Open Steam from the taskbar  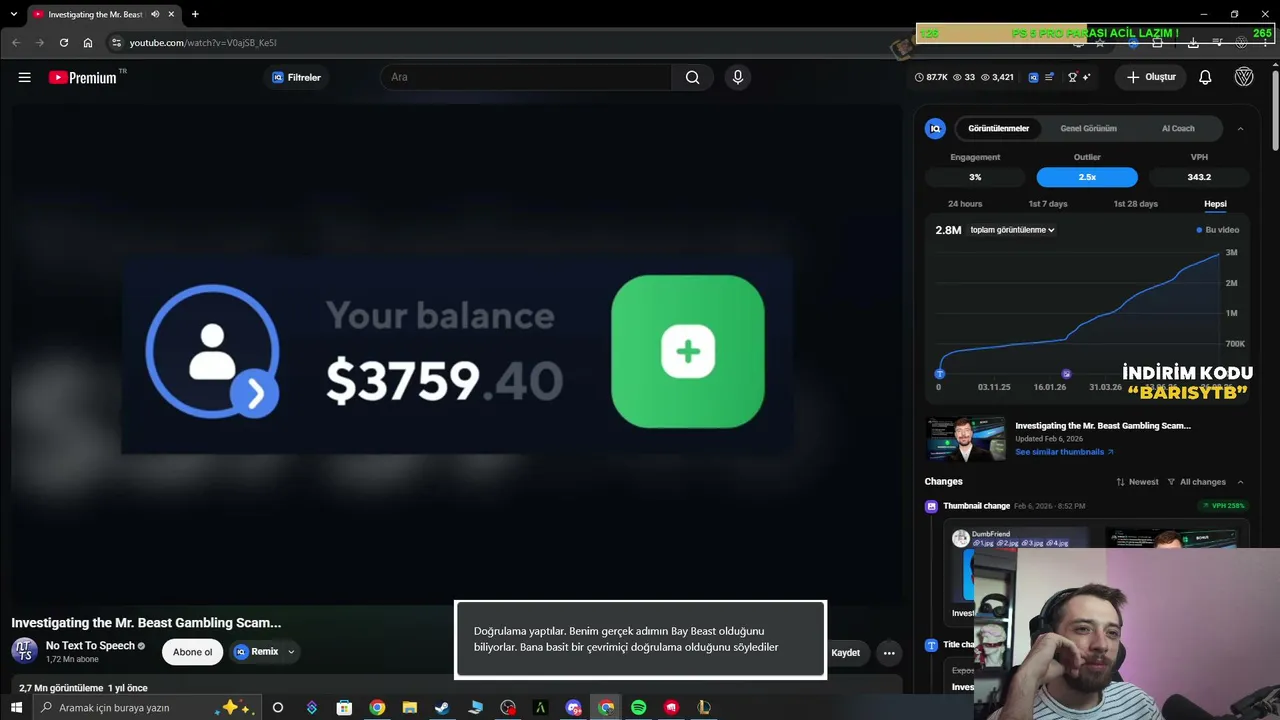442,708
